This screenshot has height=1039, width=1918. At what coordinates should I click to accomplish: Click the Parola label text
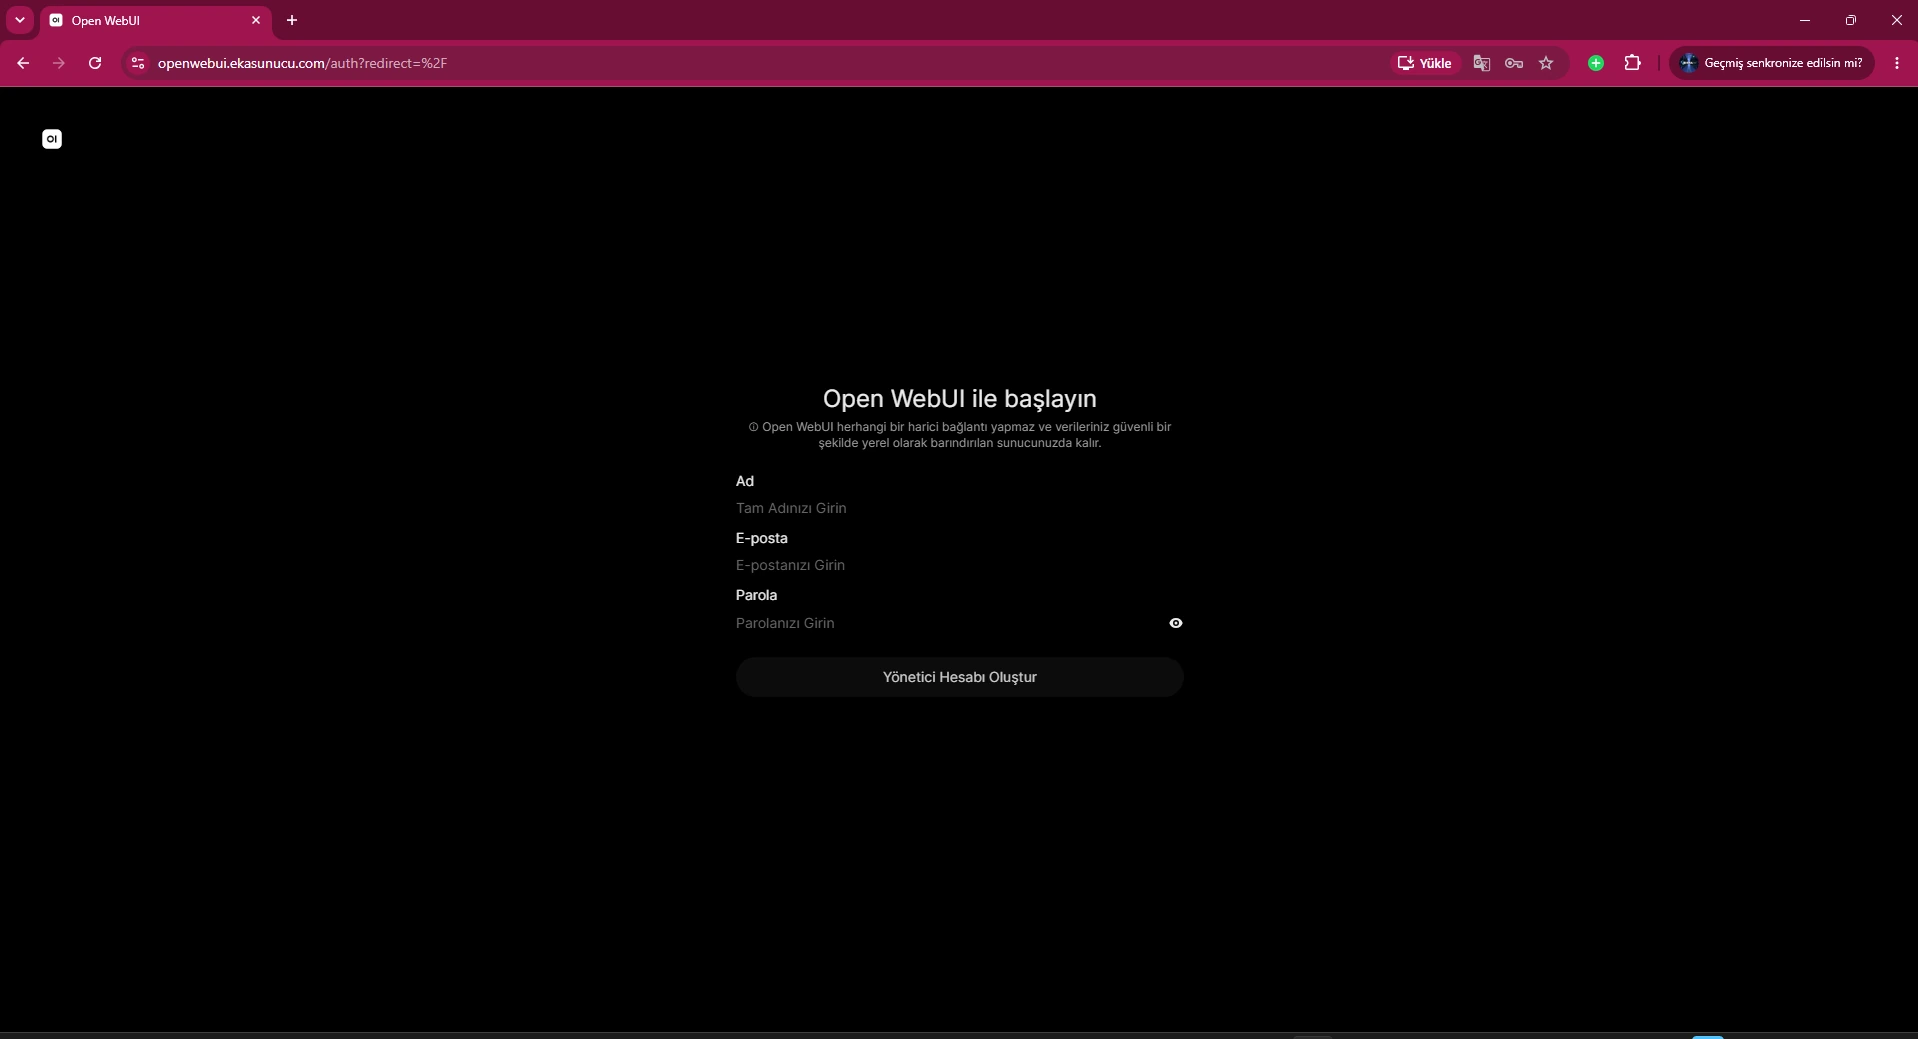[756, 595]
